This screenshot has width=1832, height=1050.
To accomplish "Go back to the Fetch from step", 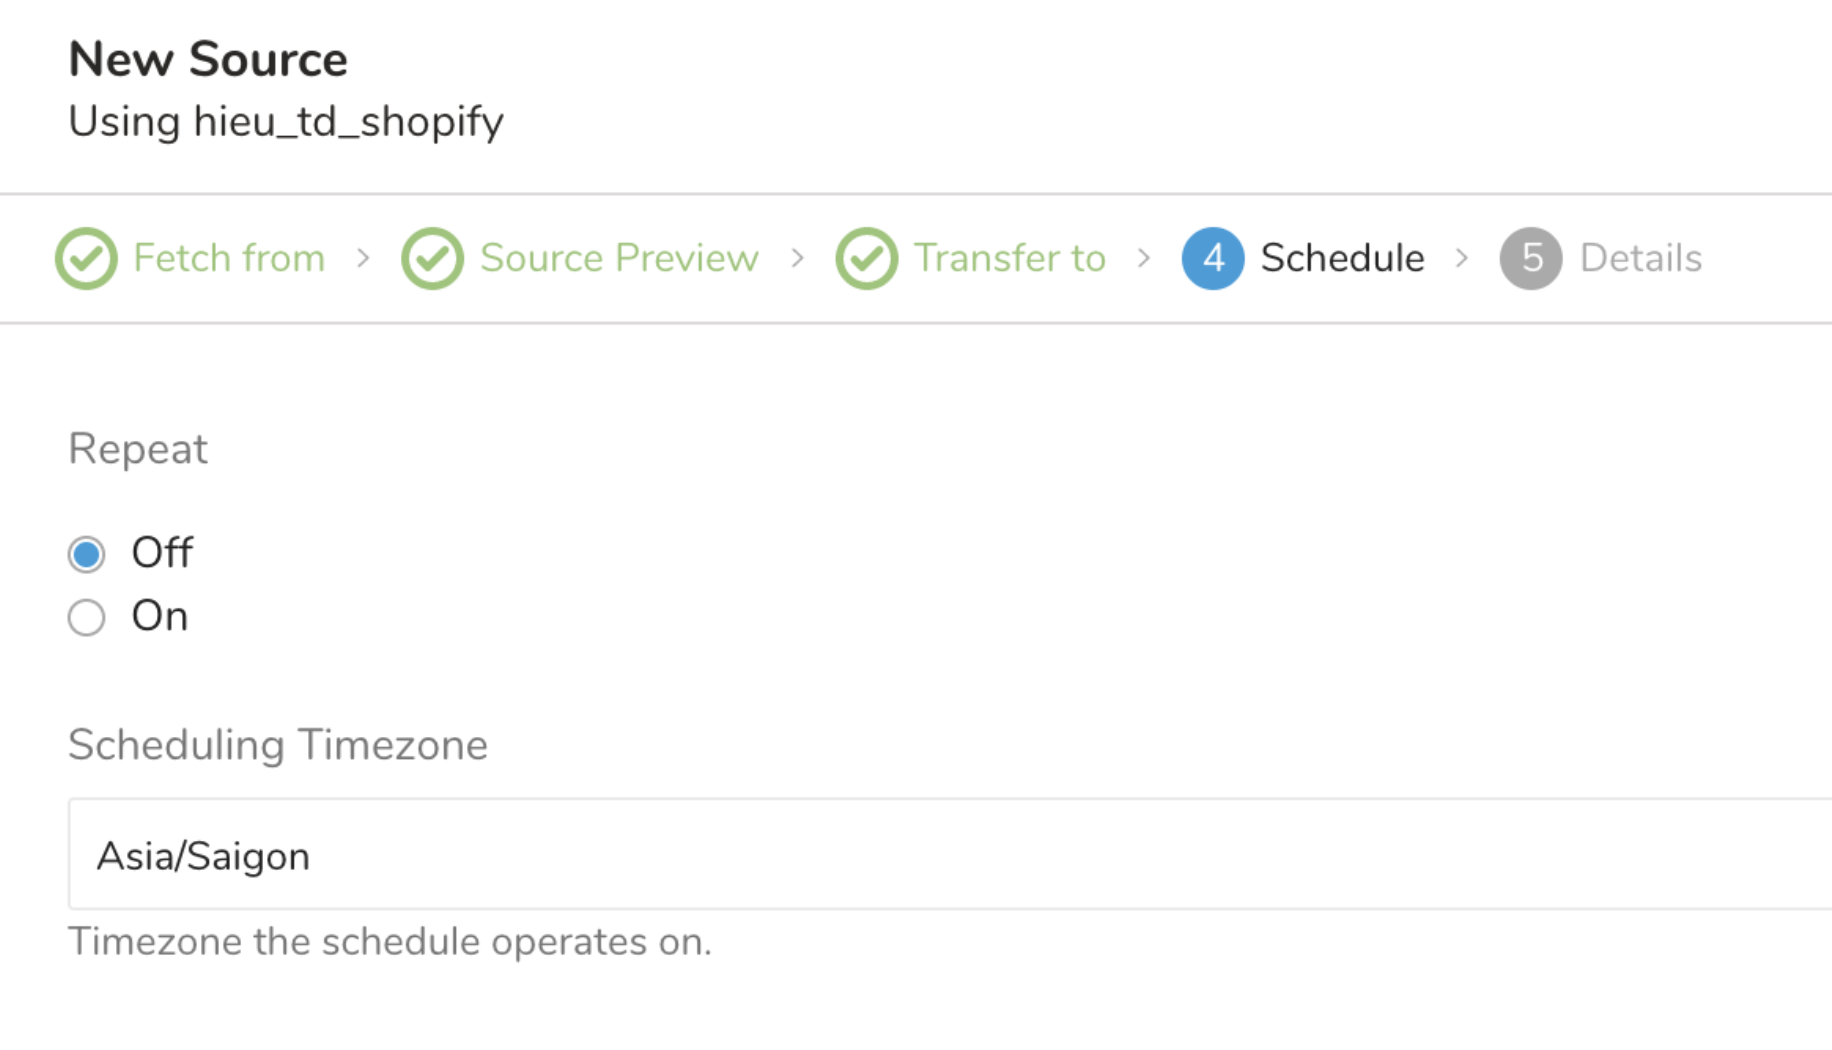I will click(x=229, y=258).
